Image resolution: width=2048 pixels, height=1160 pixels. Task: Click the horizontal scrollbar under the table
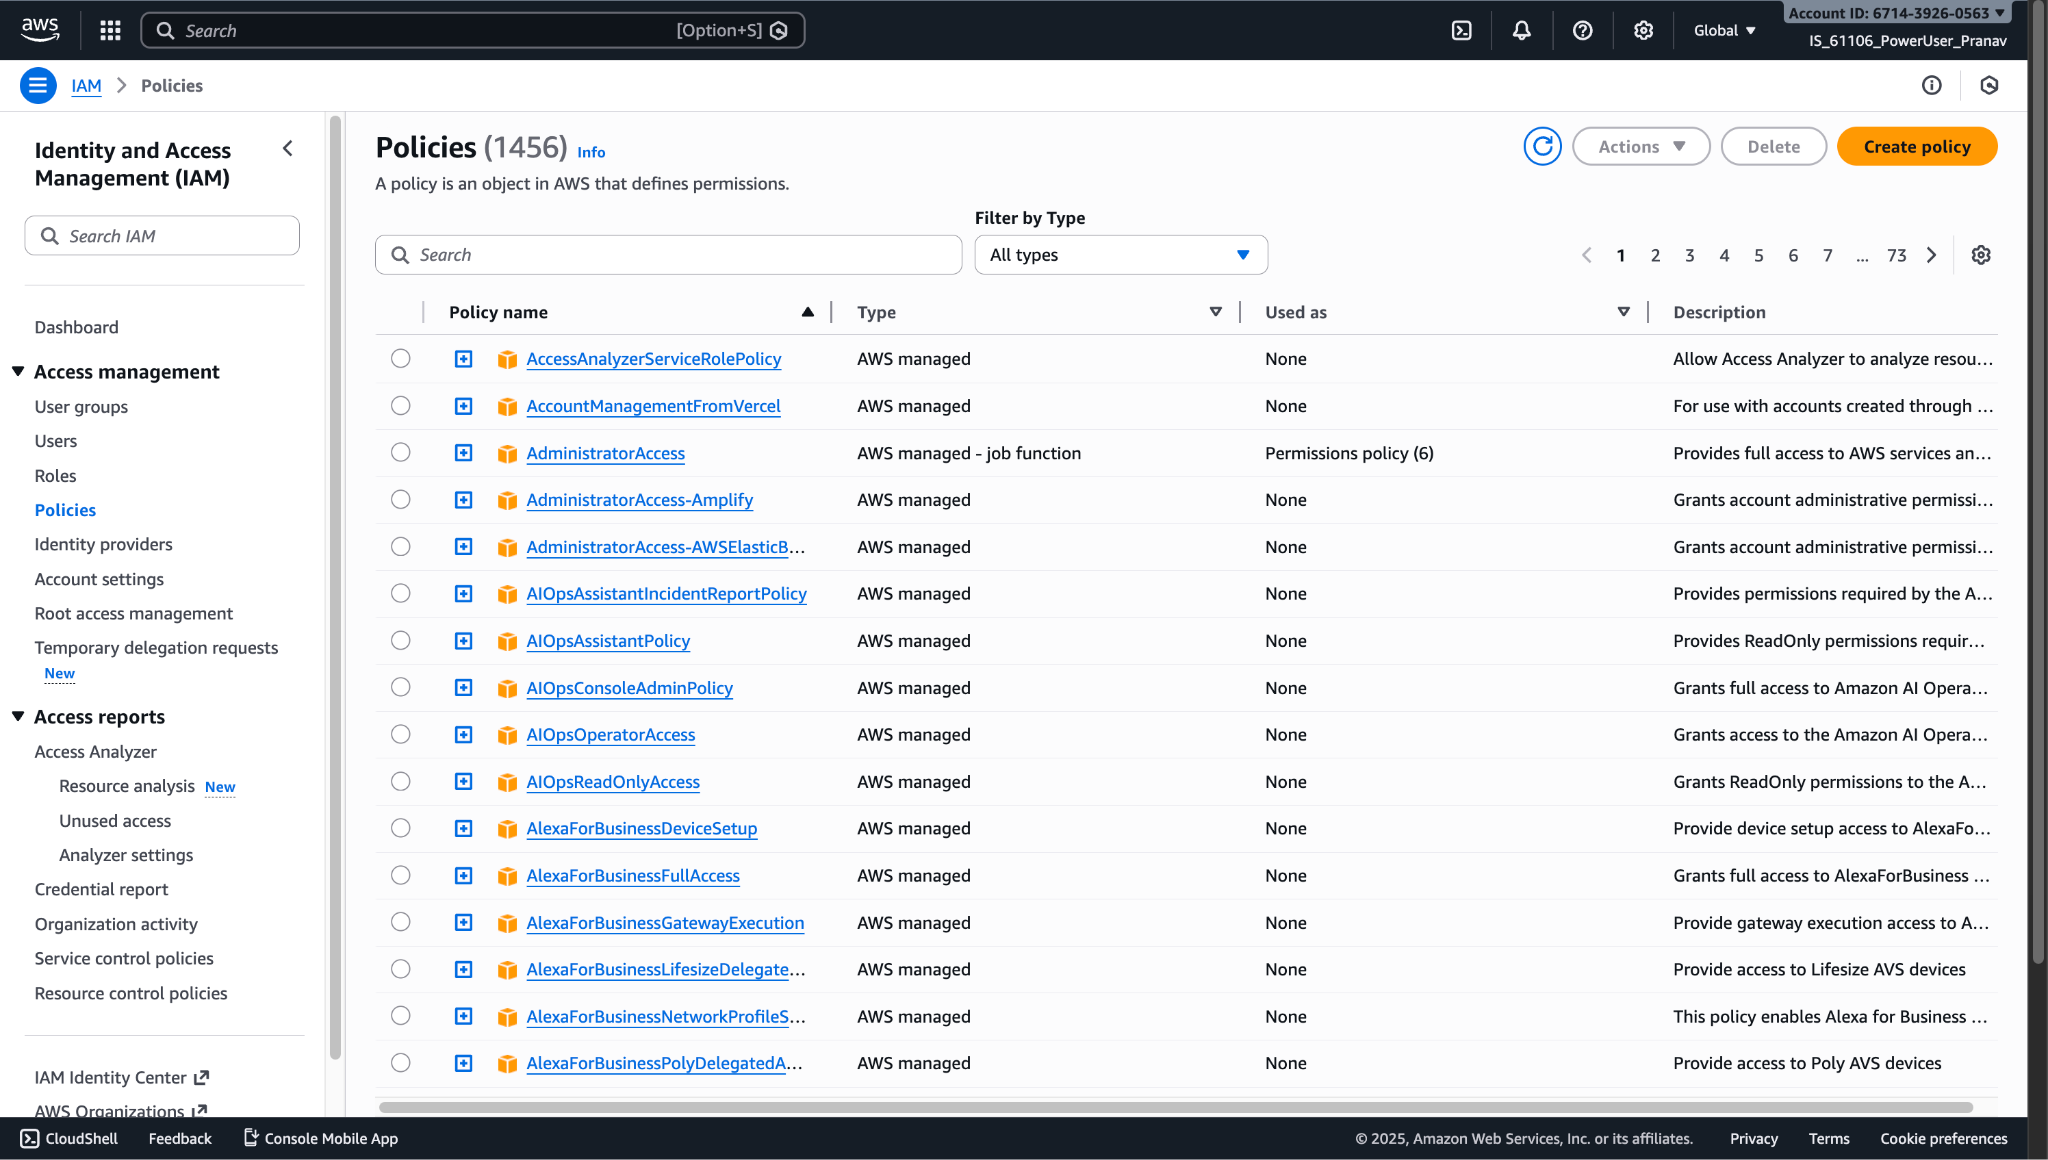[1175, 1107]
